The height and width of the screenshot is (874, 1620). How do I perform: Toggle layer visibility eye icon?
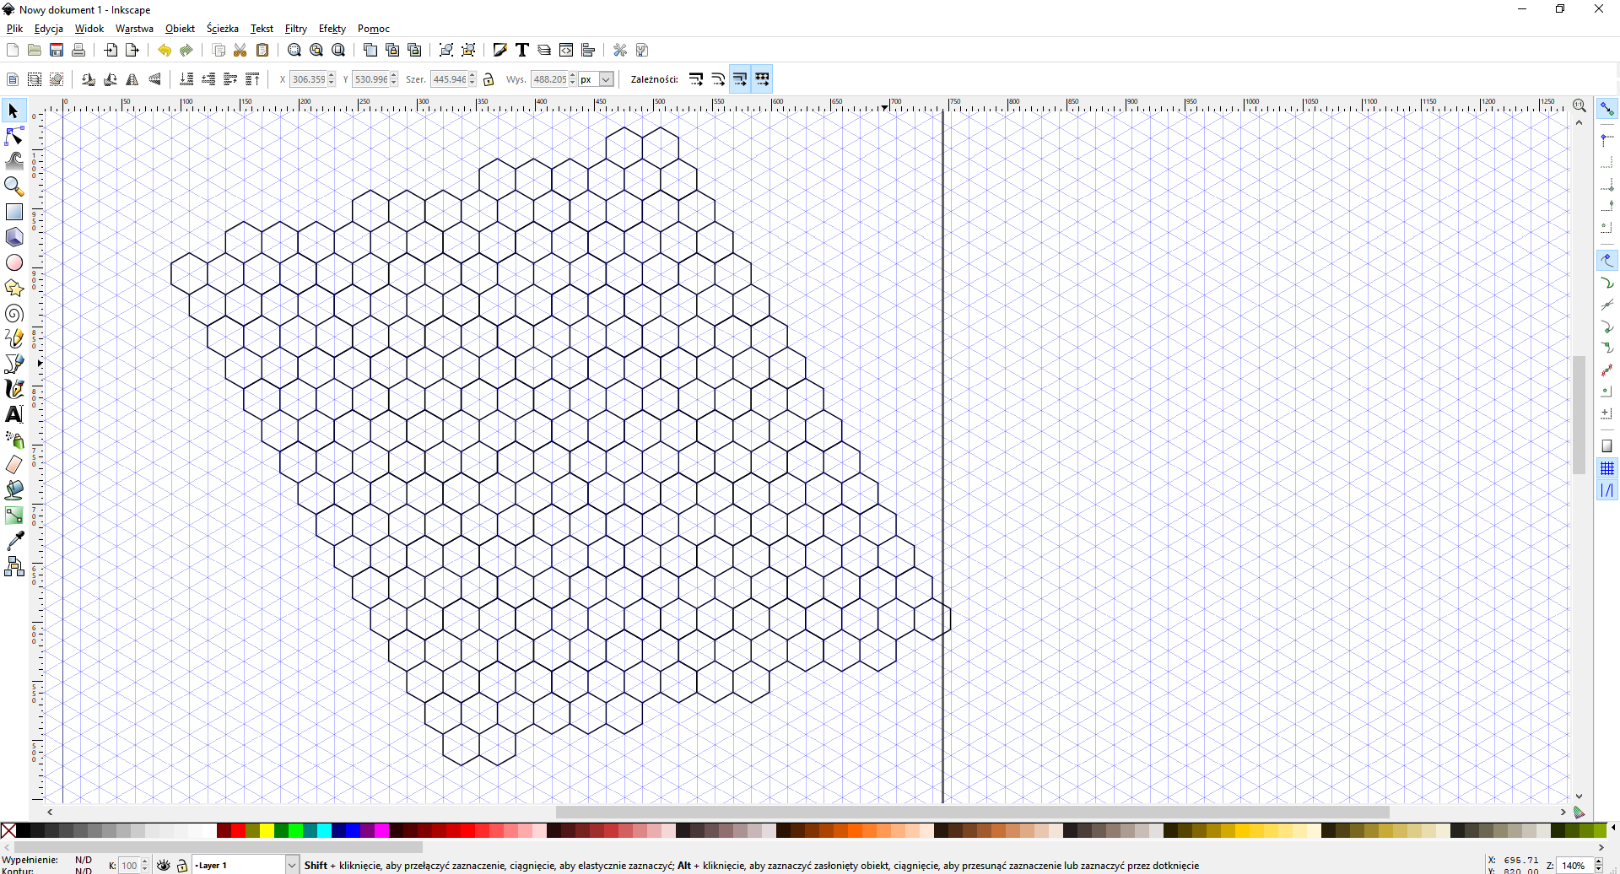(164, 865)
